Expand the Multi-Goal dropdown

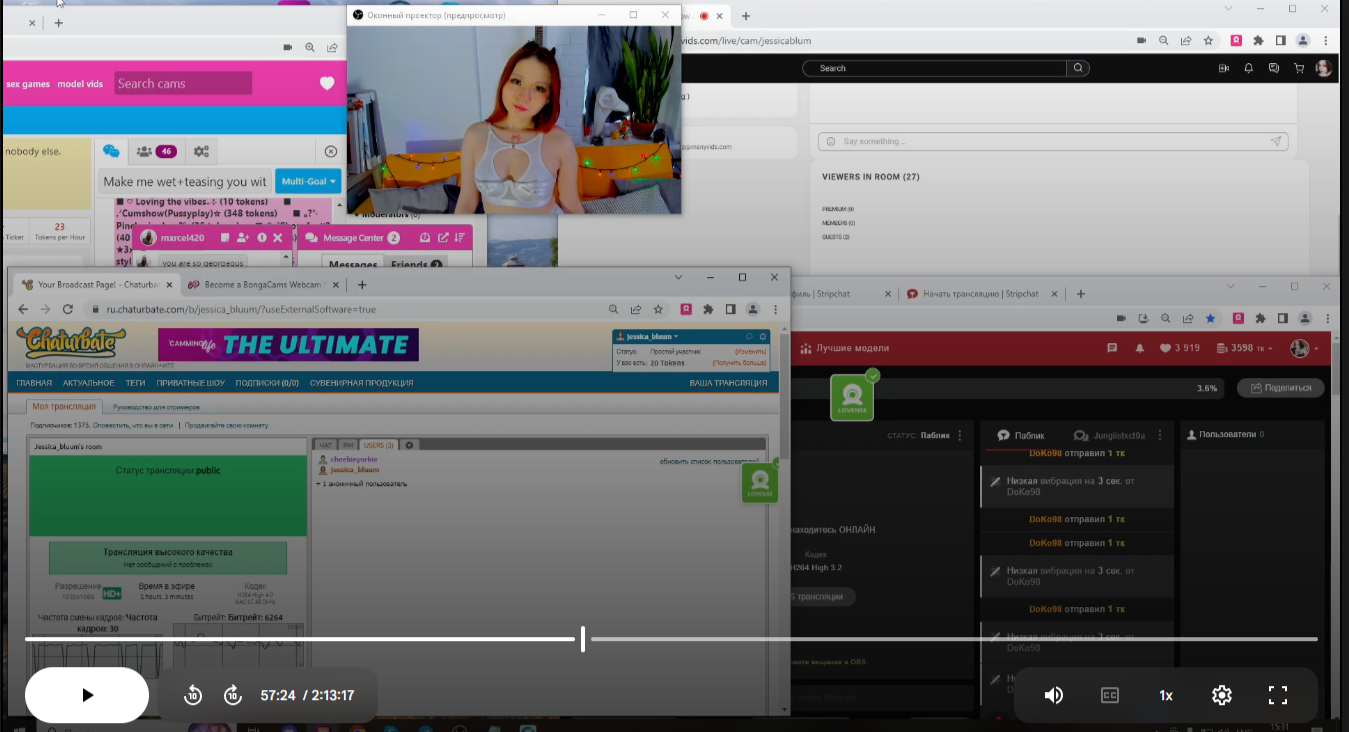click(308, 181)
